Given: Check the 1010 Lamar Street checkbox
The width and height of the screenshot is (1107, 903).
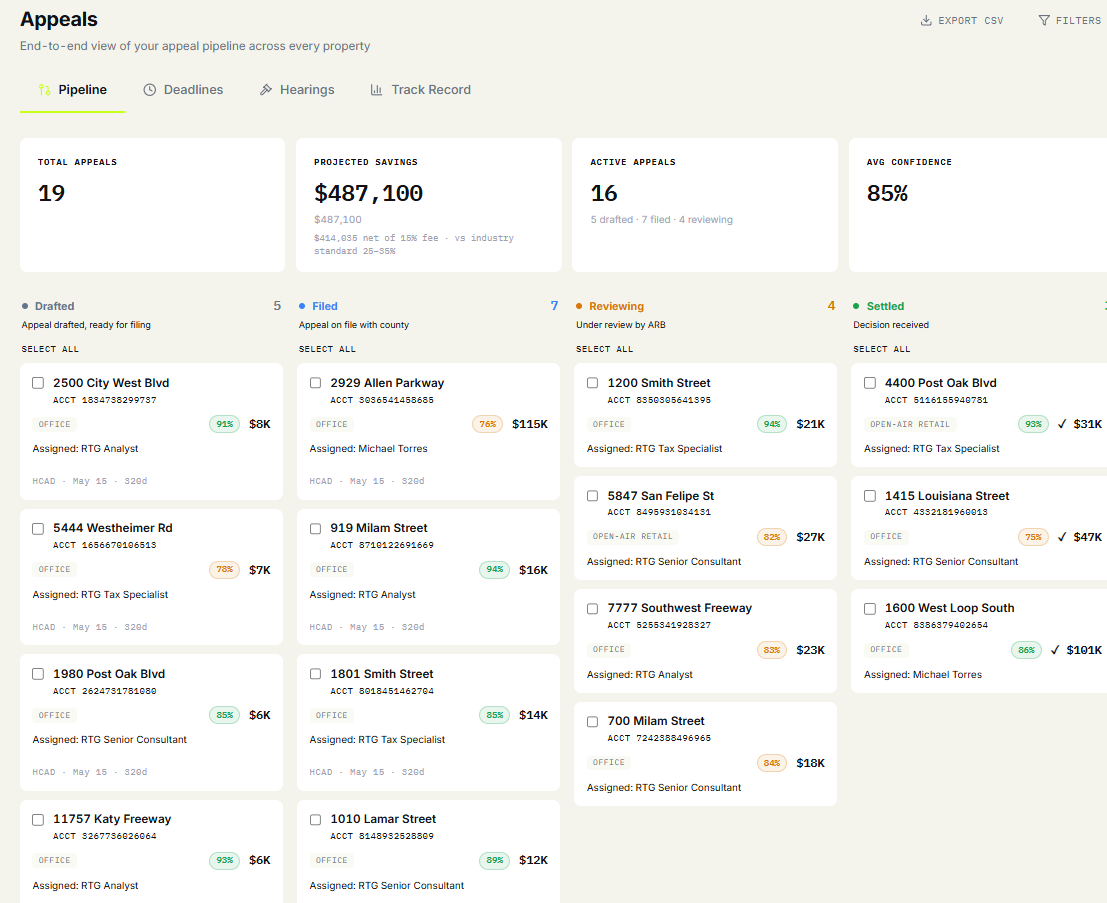Looking at the screenshot, I should (316, 820).
